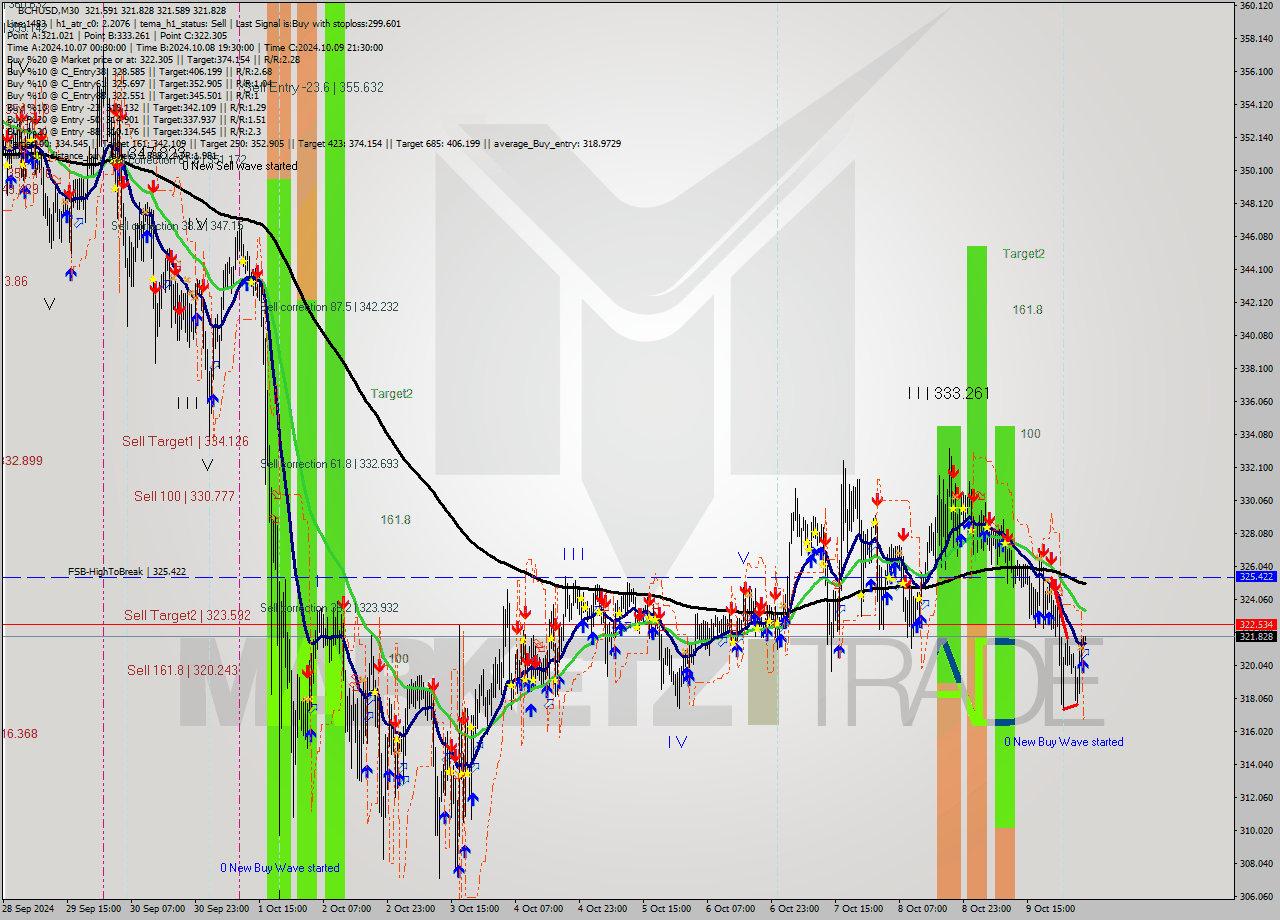
Task: Click the 'Sell correction 38.2 | 323.932' label
Action: pyautogui.click(x=330, y=608)
